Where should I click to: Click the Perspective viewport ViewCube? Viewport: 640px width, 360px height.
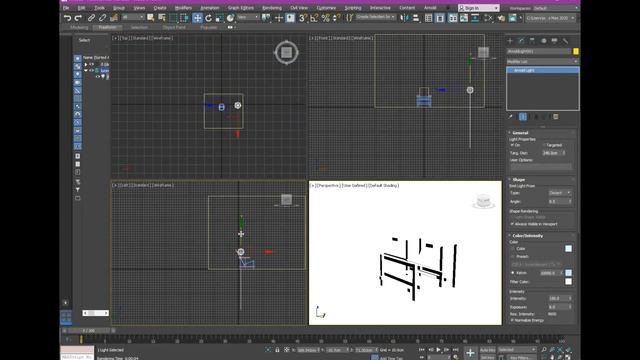click(484, 201)
